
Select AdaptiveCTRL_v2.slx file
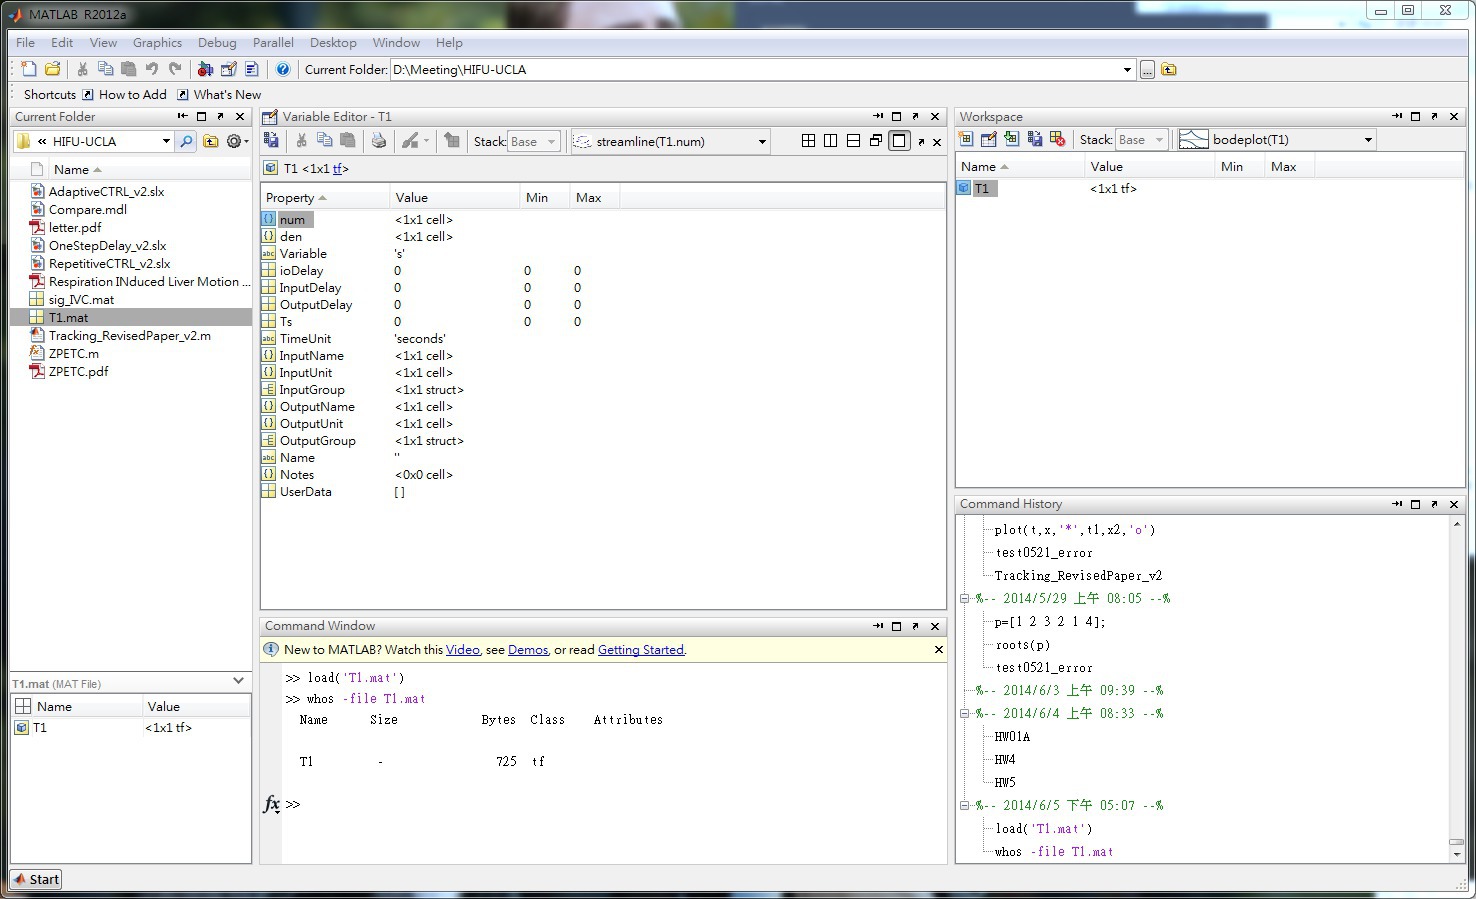click(106, 192)
